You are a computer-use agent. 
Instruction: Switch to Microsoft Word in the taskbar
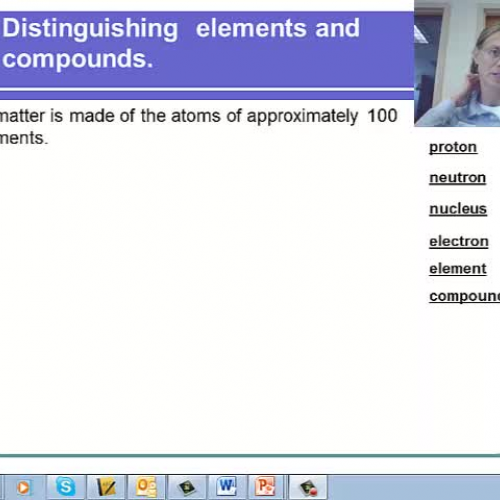coord(227,487)
